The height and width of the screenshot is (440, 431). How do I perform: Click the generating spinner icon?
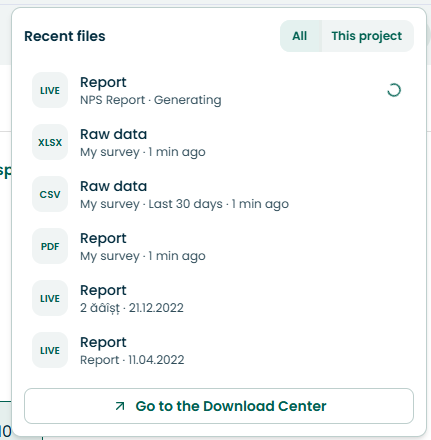(394, 90)
